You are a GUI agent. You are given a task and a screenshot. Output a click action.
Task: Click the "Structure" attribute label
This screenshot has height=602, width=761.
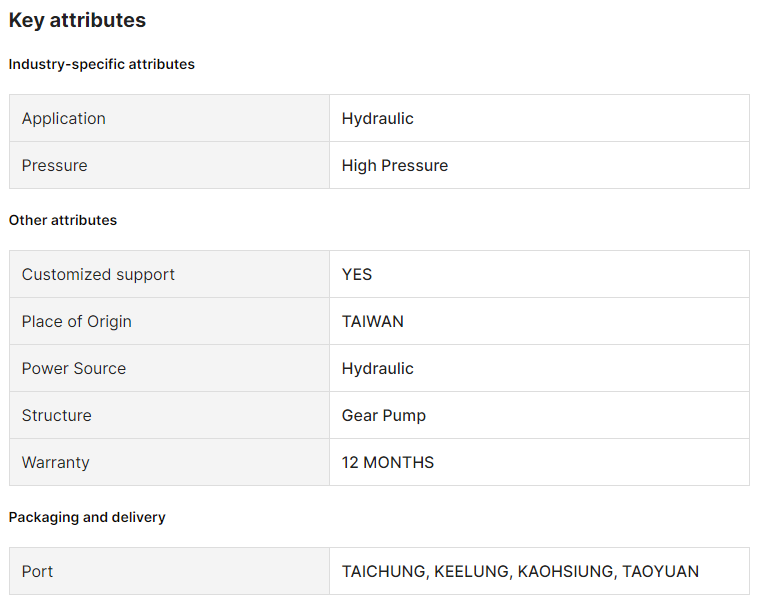pyautogui.click(x=56, y=415)
